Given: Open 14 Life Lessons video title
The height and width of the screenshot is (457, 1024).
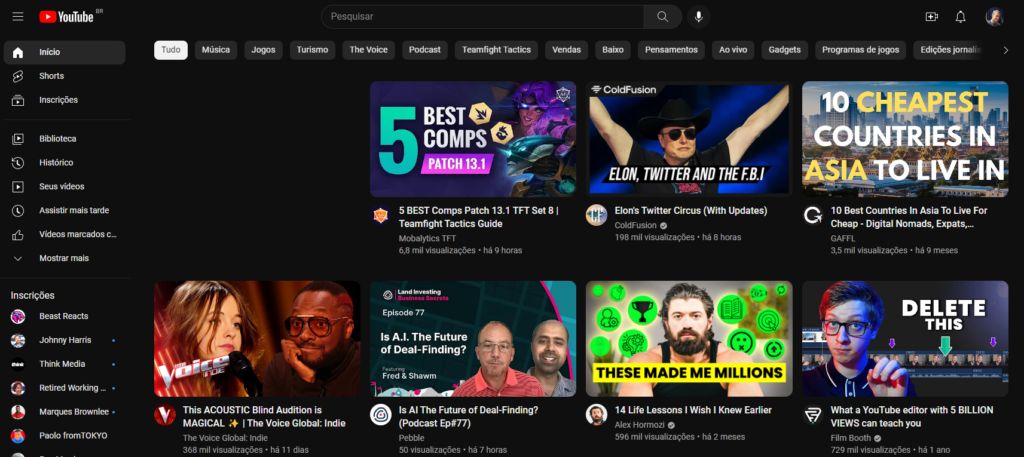Looking at the screenshot, I should click(693, 411).
